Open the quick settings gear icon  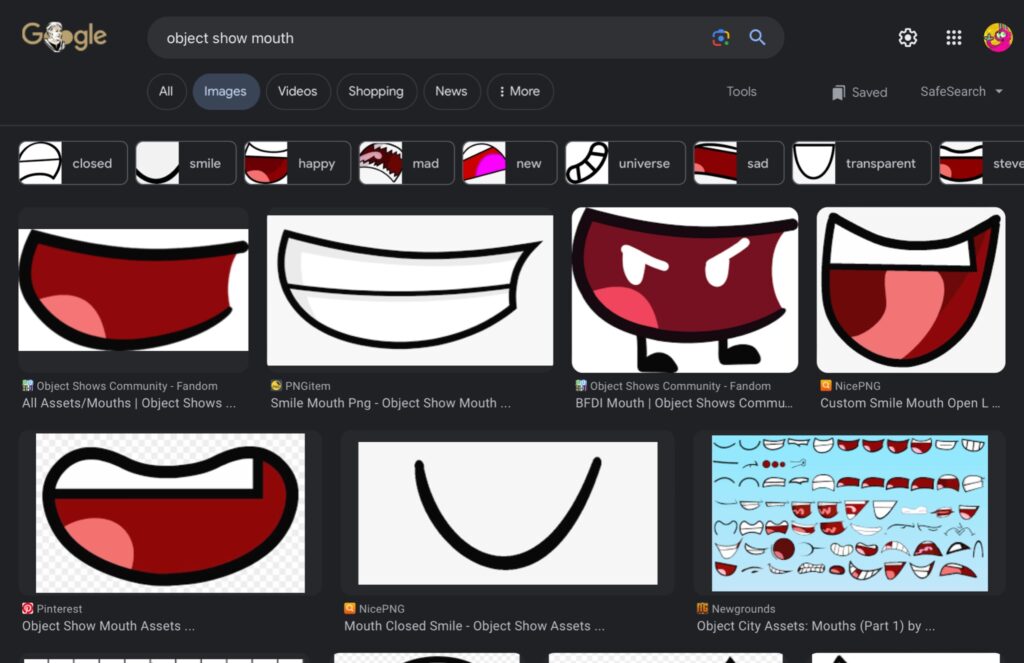point(907,38)
